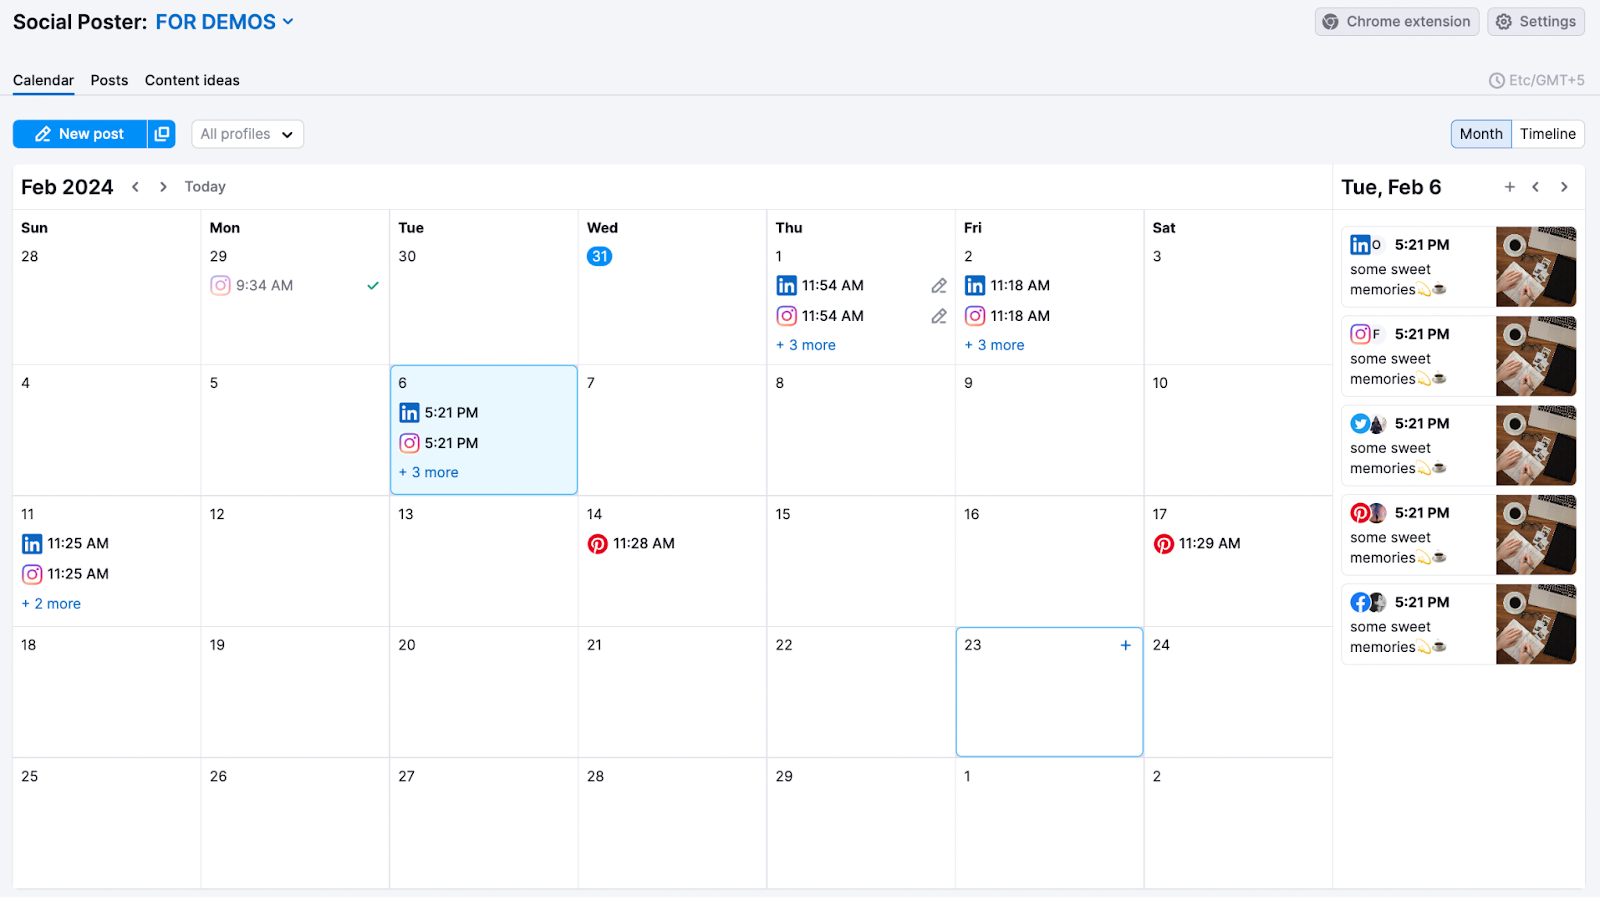Click the plus icon in Tue, Feb 6 panel
Viewport: 1600px width, 898px height.
(x=1509, y=187)
